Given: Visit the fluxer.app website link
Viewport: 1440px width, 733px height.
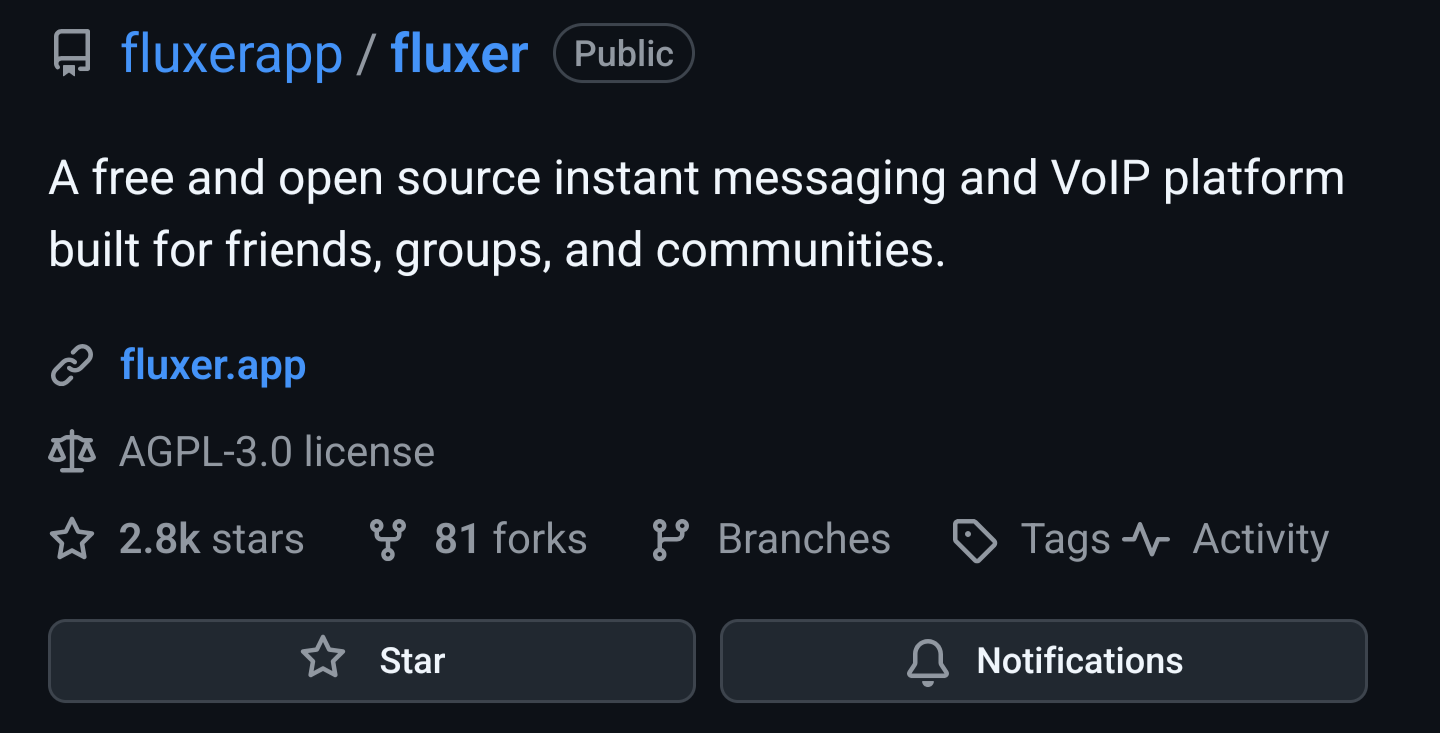Looking at the screenshot, I should click(x=213, y=366).
